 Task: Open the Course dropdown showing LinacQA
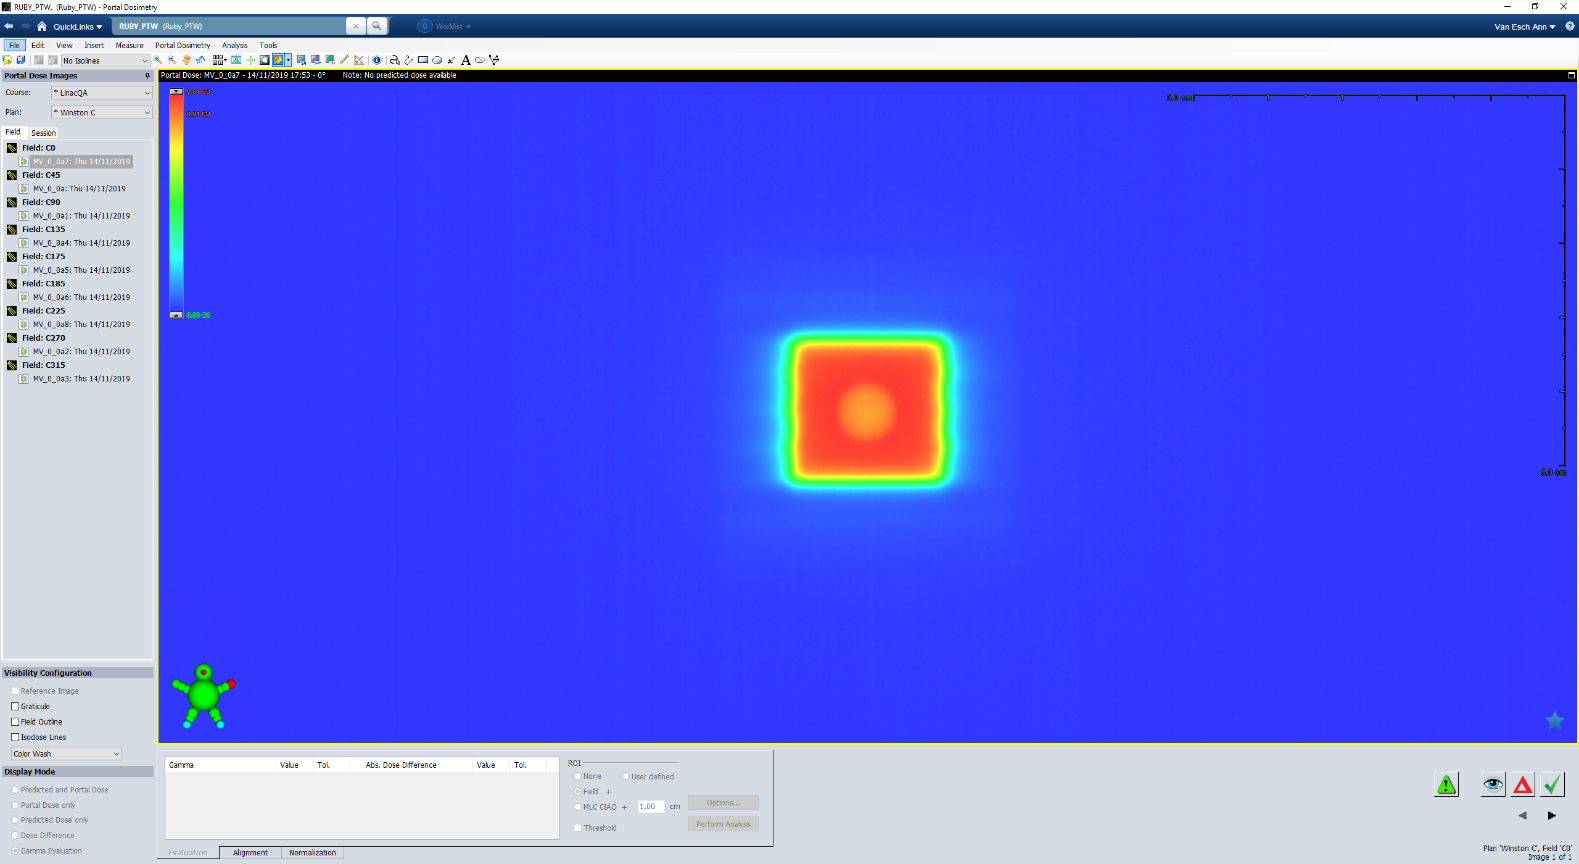(101, 93)
